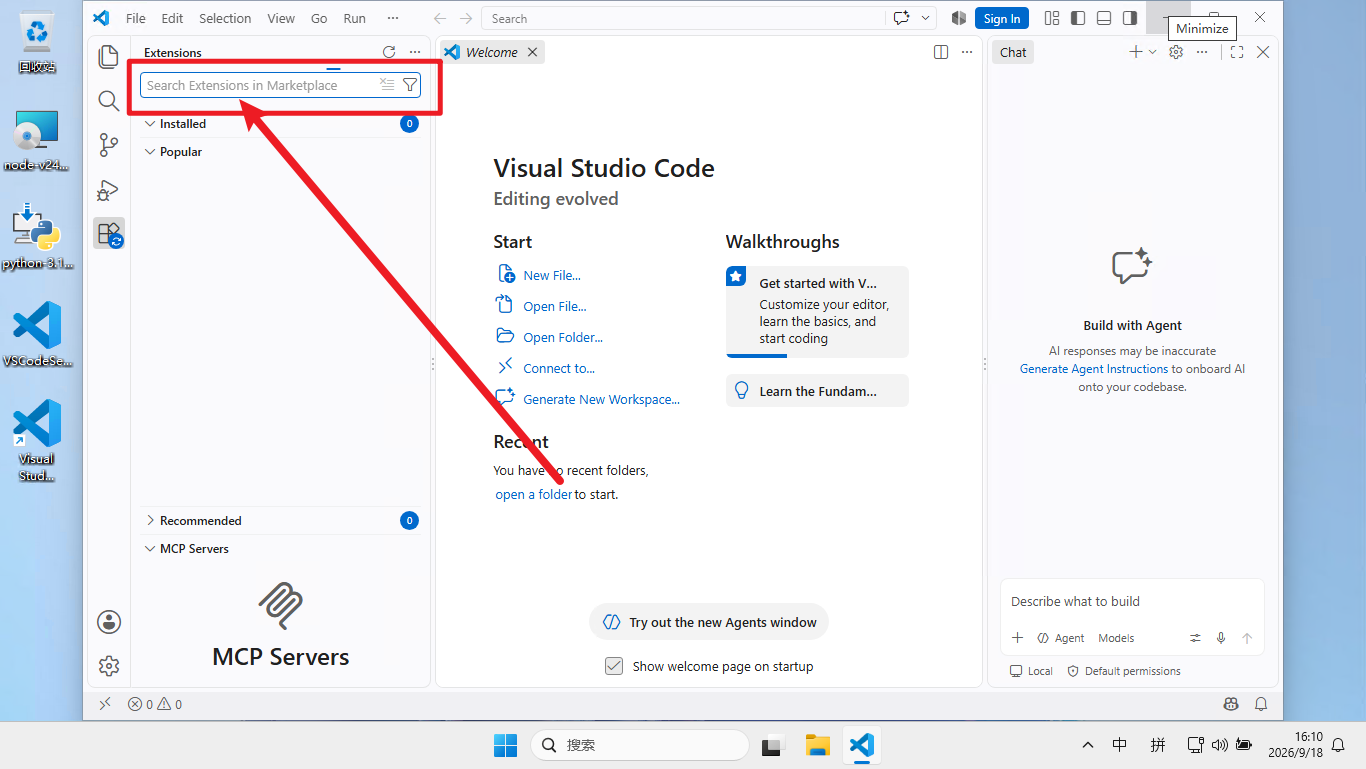Open the Explorer view in activity bar
Screen dimensions: 1366x769
[109, 57]
